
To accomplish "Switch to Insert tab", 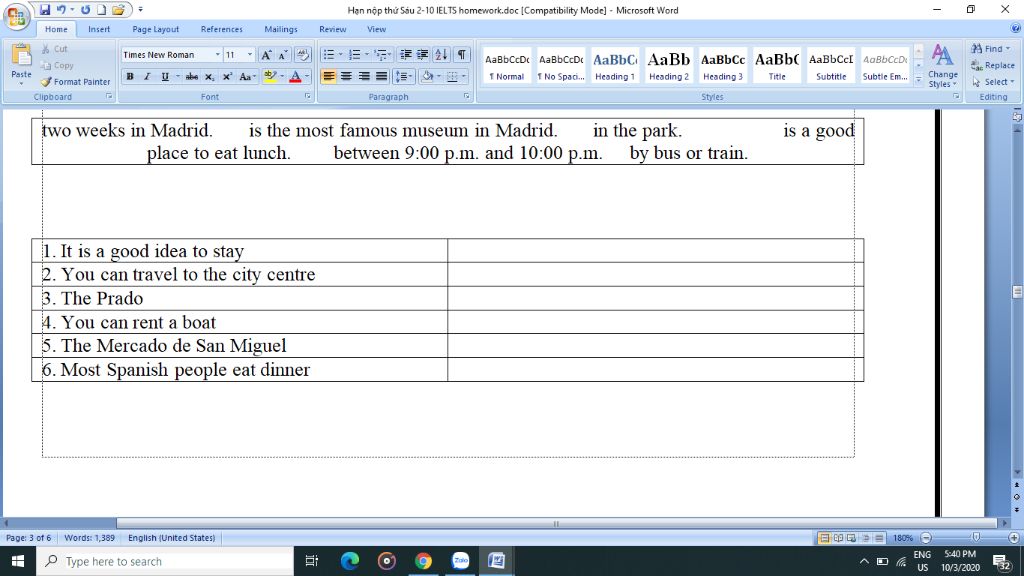I will point(99,29).
